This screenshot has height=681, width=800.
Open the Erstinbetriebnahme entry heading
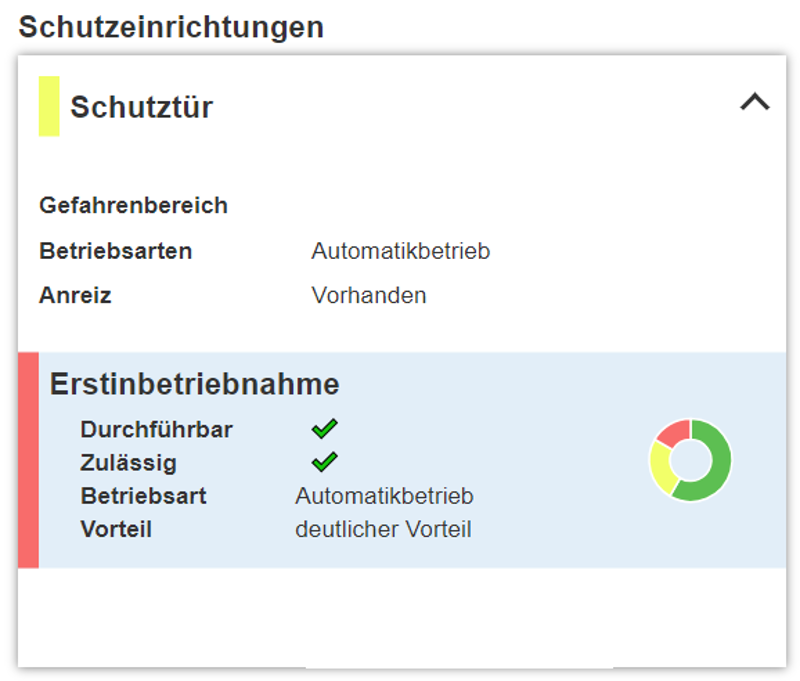pos(194,384)
